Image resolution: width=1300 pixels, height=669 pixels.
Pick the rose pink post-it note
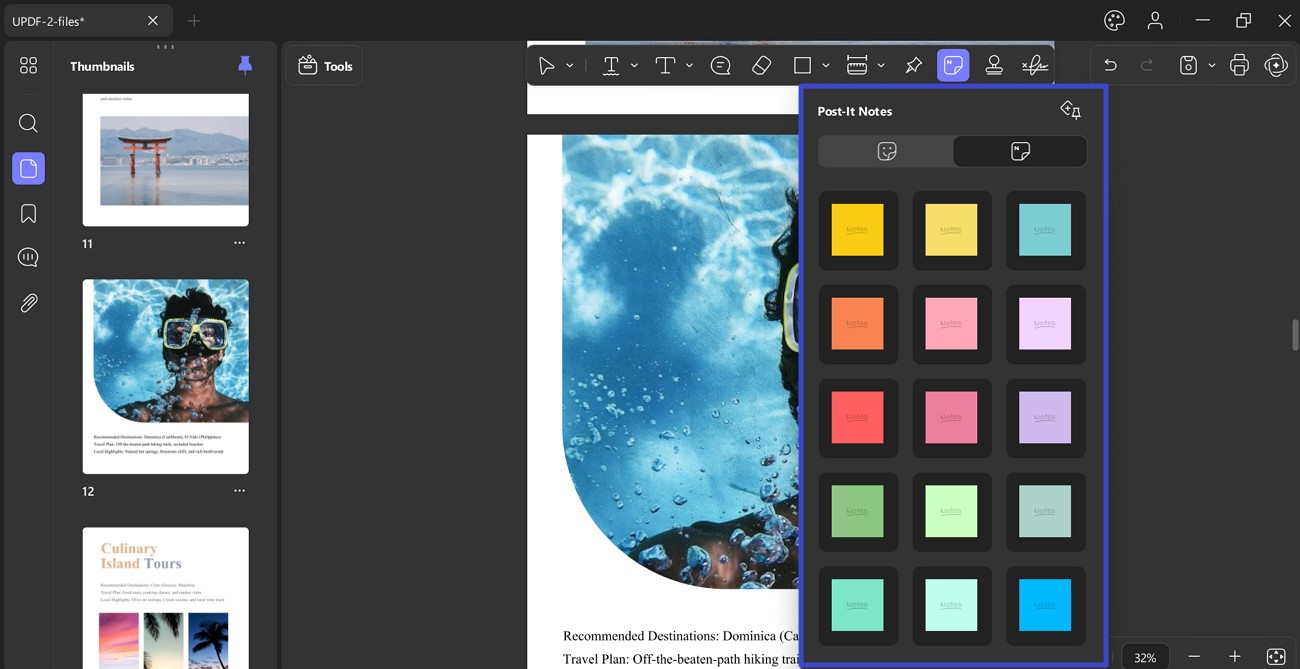coord(951,417)
